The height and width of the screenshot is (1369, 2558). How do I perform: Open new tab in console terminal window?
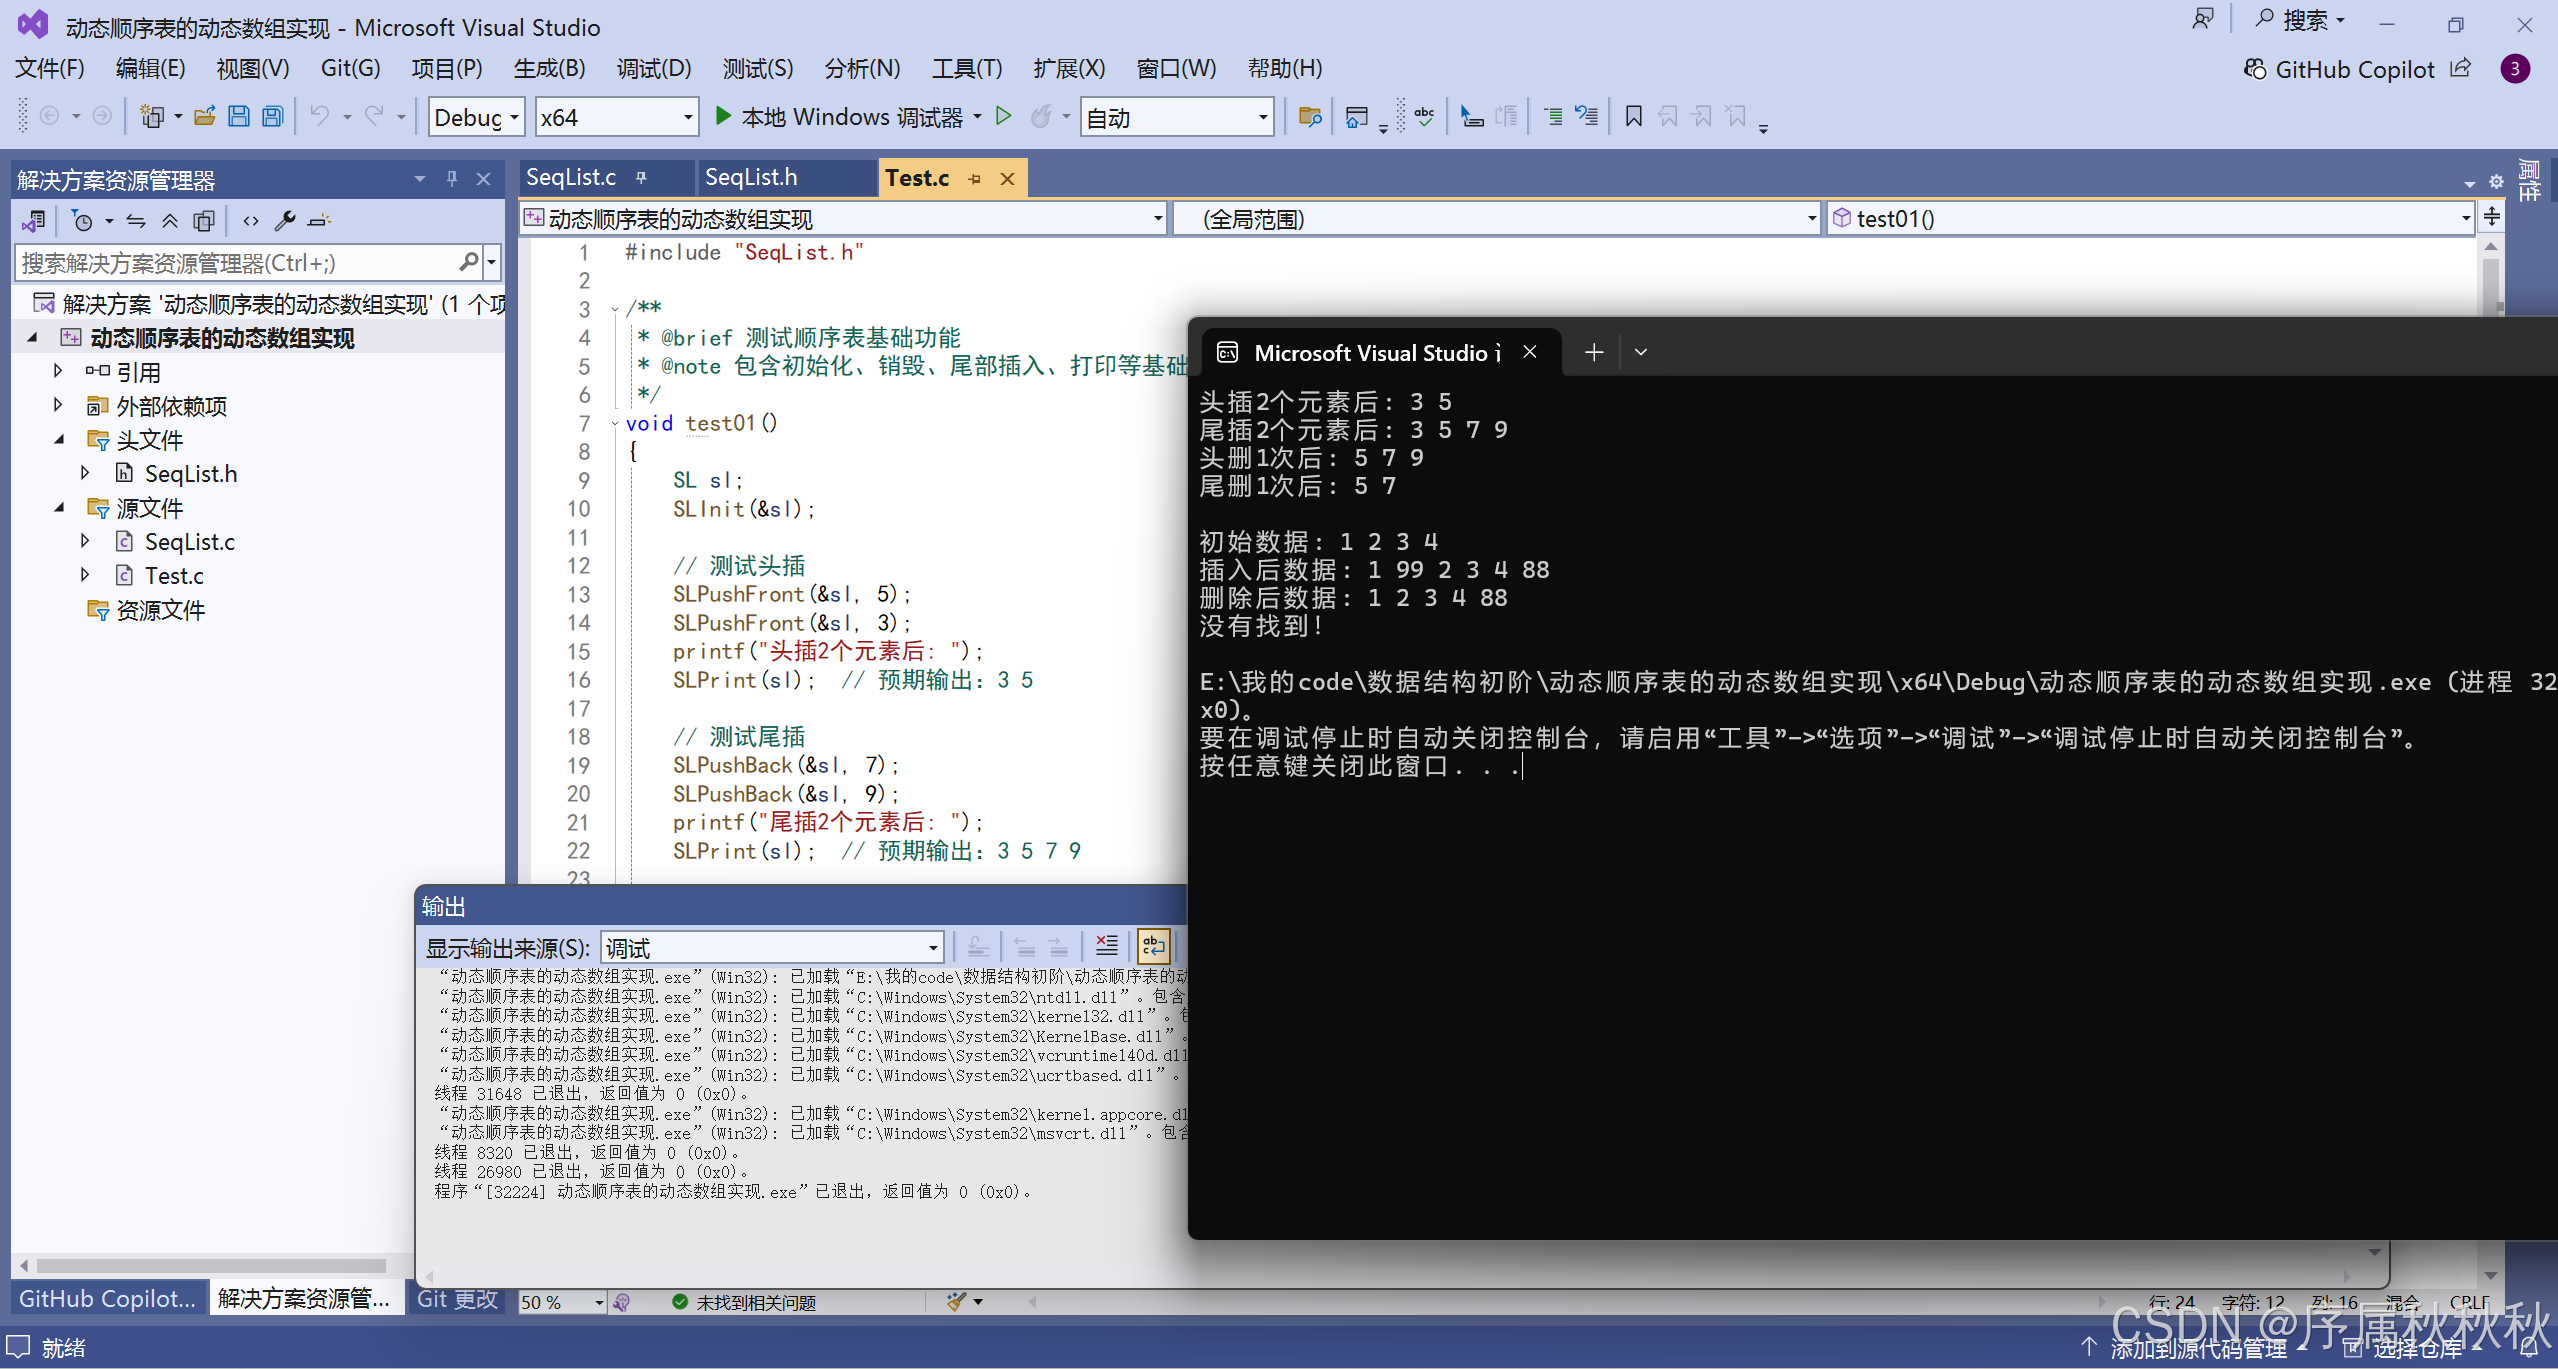[x=1594, y=351]
